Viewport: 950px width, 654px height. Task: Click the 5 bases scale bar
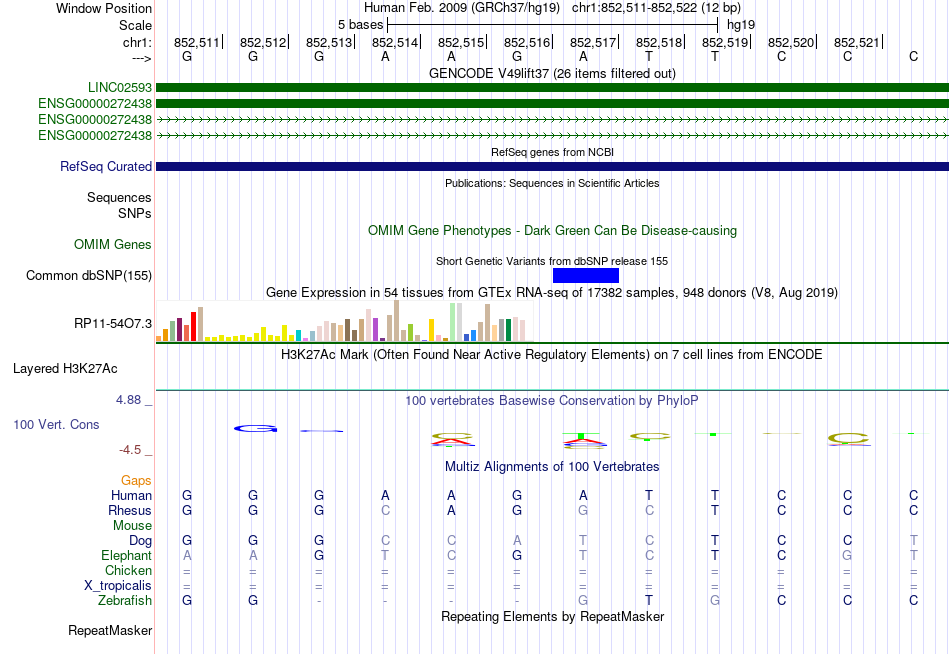[553, 25]
